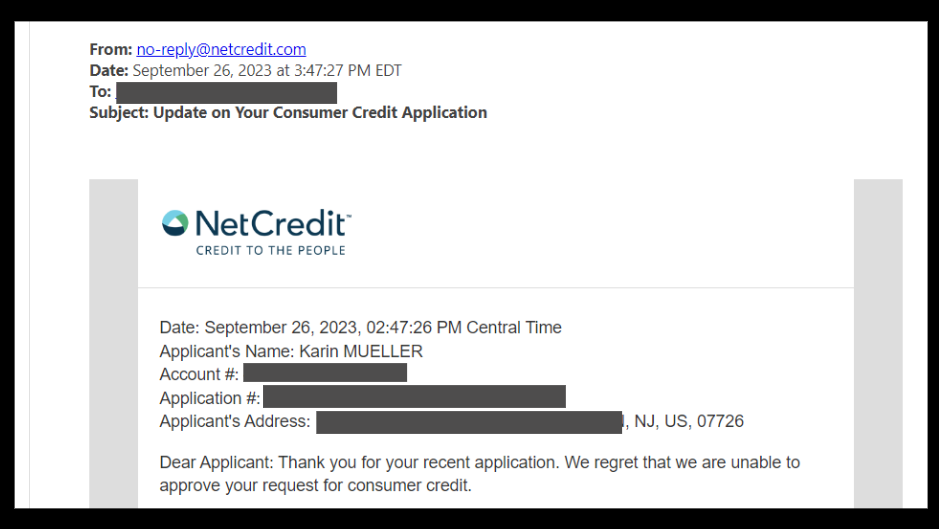This screenshot has height=529, width=939.
Task: Click the redacted Applicant's Address bar
Action: [469, 422]
